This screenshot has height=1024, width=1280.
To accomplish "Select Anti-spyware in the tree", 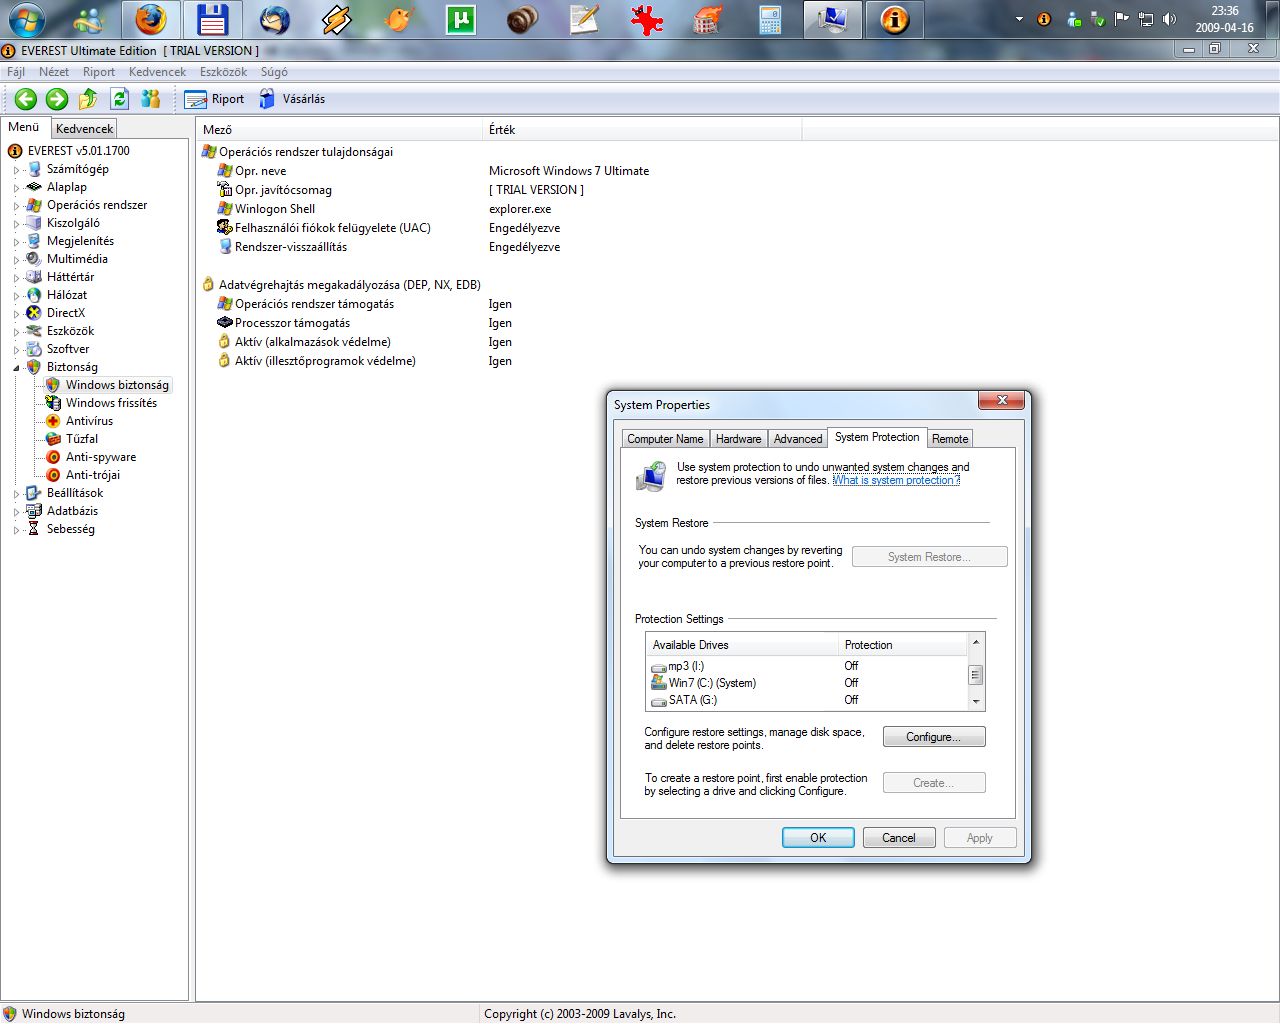I will [x=101, y=457].
